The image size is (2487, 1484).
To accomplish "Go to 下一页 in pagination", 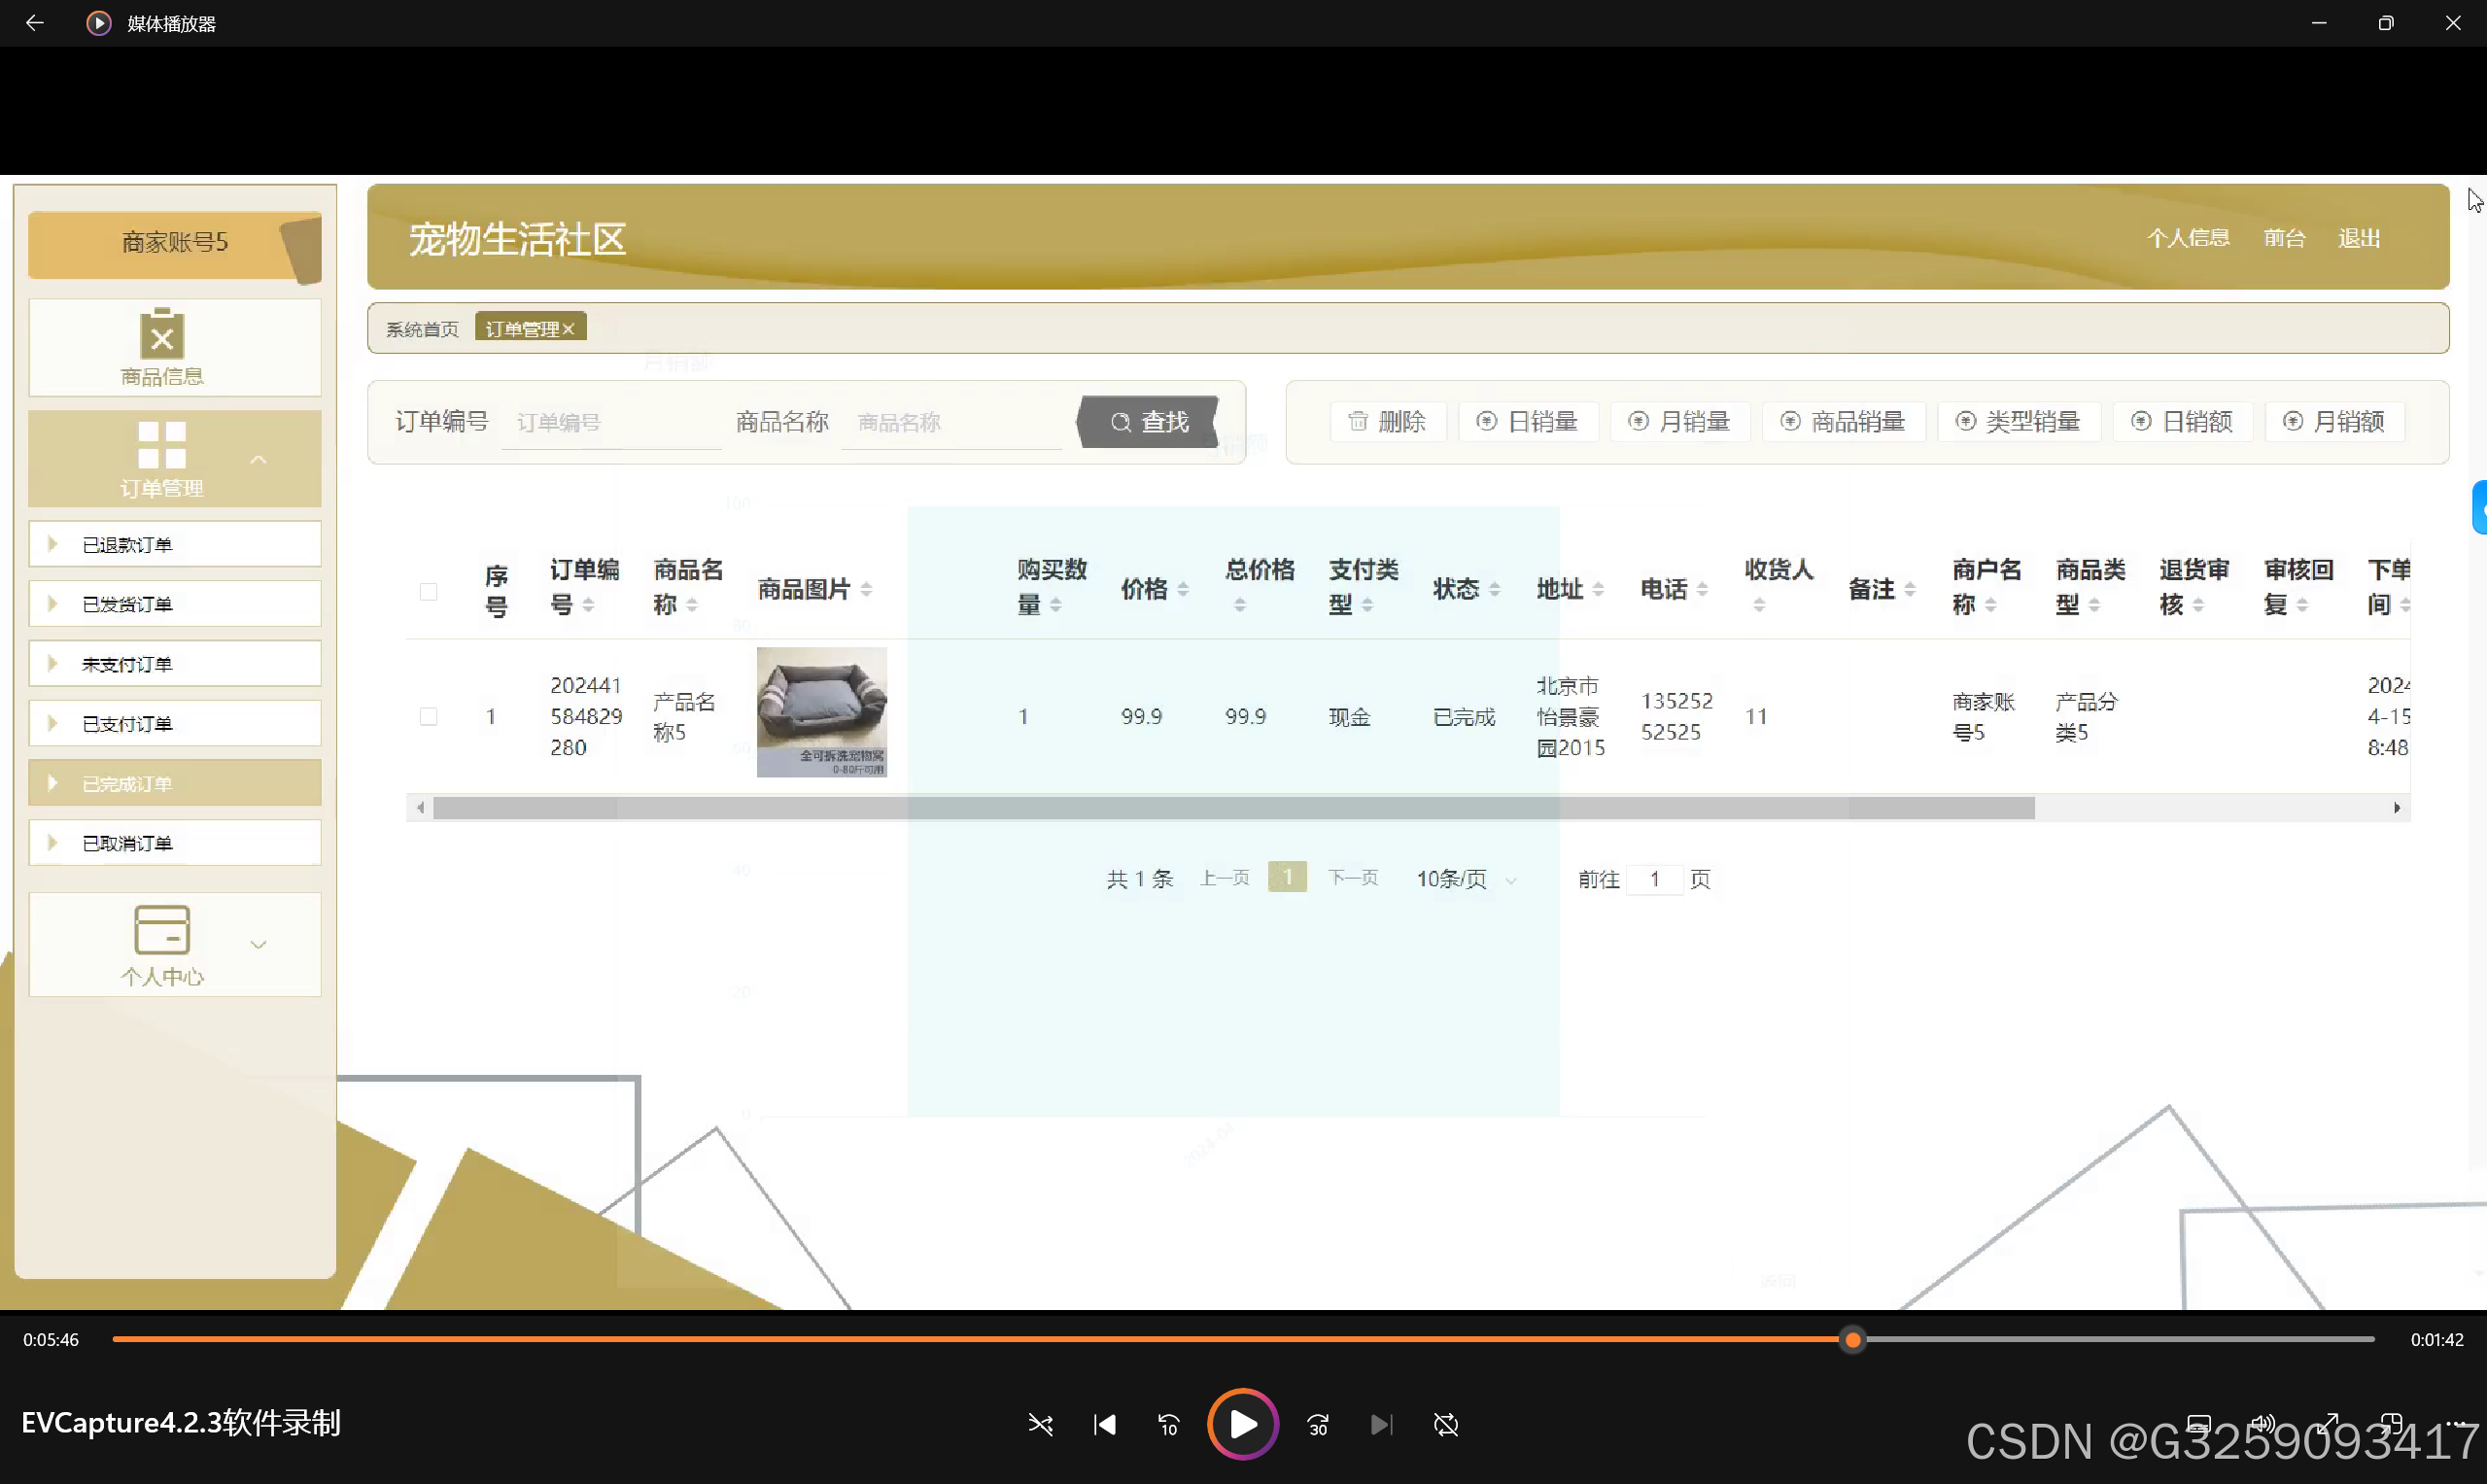I will click(x=1353, y=878).
